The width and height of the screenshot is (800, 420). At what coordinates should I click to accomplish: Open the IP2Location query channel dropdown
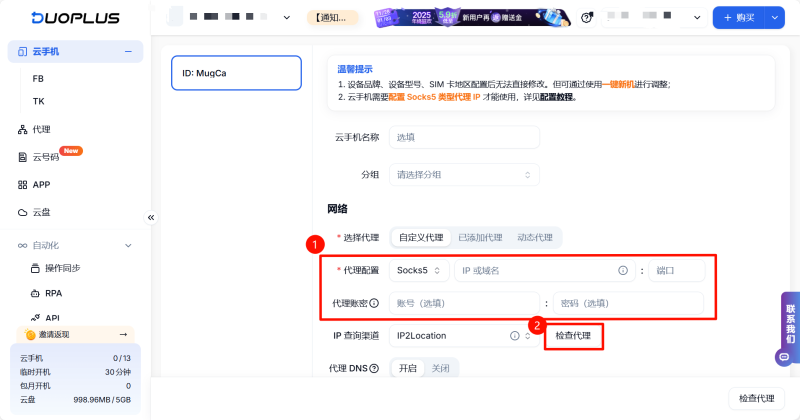(463, 335)
